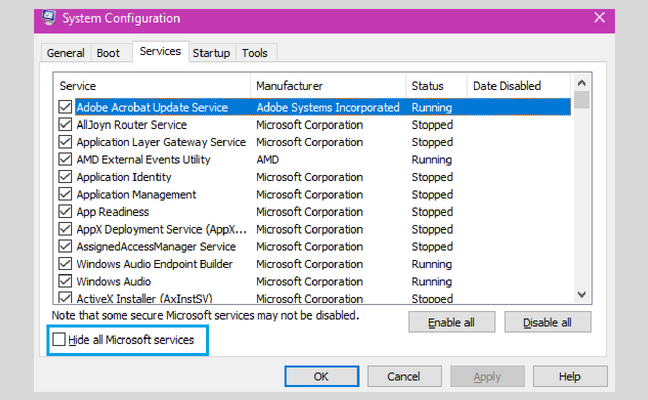Image resolution: width=648 pixels, height=400 pixels.
Task: Toggle AMD External Events Utility checkbox
Action: [65, 159]
